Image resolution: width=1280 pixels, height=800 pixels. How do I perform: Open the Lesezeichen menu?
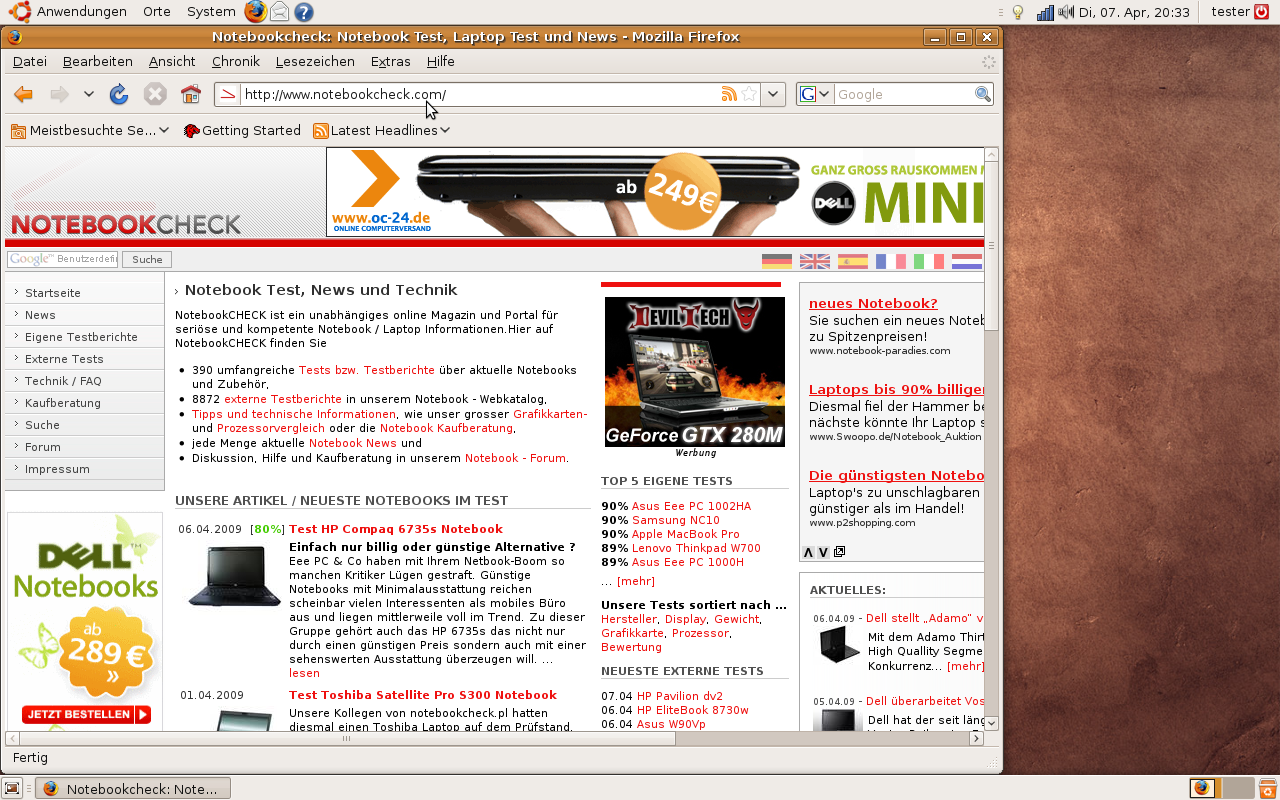pyautogui.click(x=315, y=61)
